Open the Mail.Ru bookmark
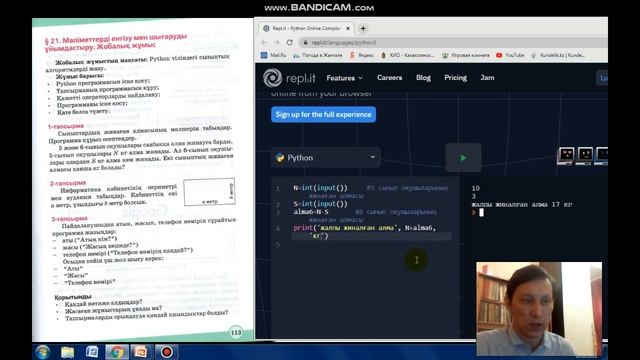This screenshot has height=360, width=640. coord(273,55)
